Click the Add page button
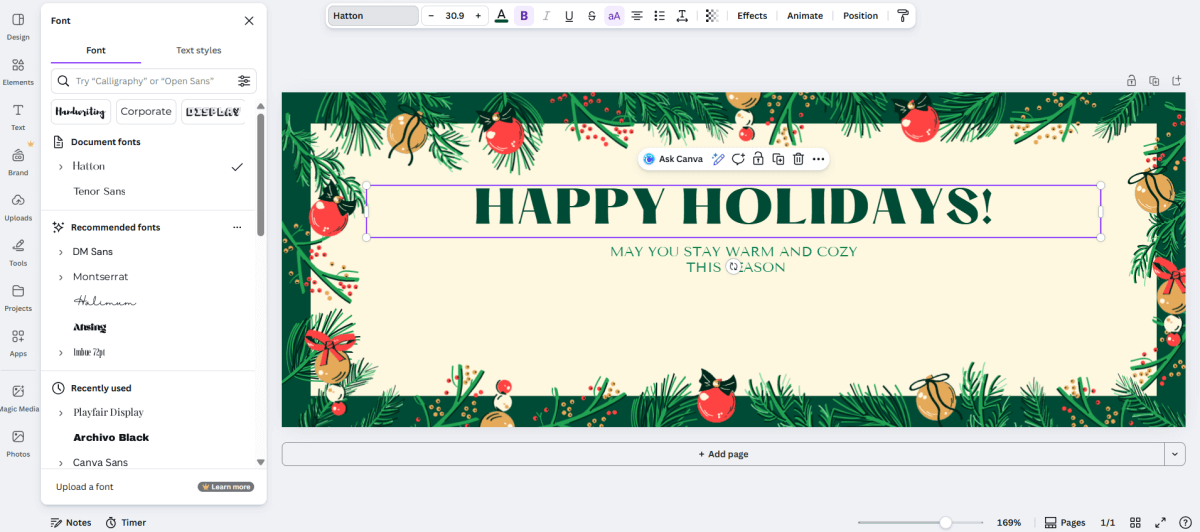This screenshot has height=532, width=1200. pyautogui.click(x=723, y=454)
